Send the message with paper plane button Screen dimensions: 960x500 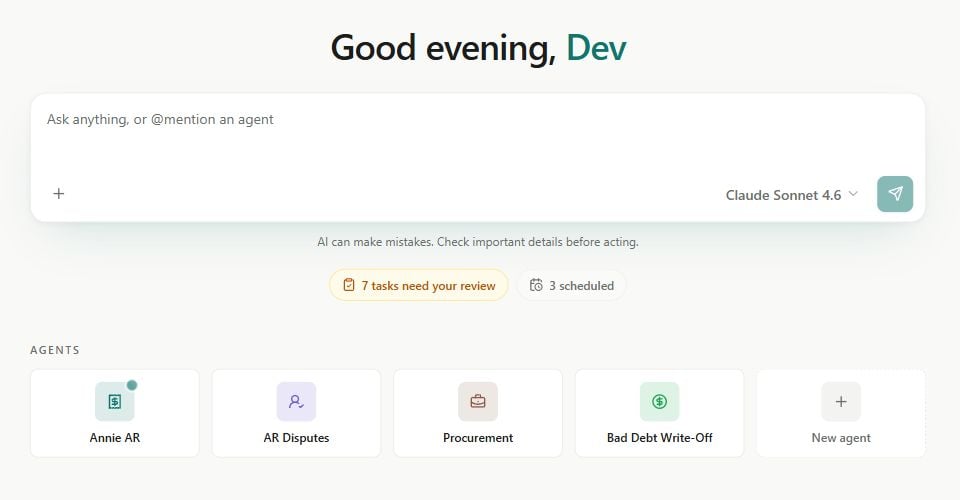[894, 194]
